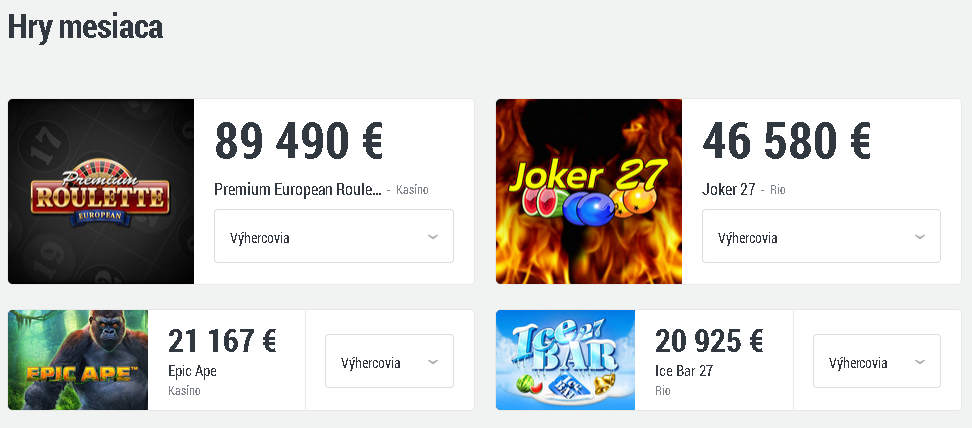Click chevron arrow in Premium Roulette winners box
972x428 pixels.
click(x=433, y=237)
